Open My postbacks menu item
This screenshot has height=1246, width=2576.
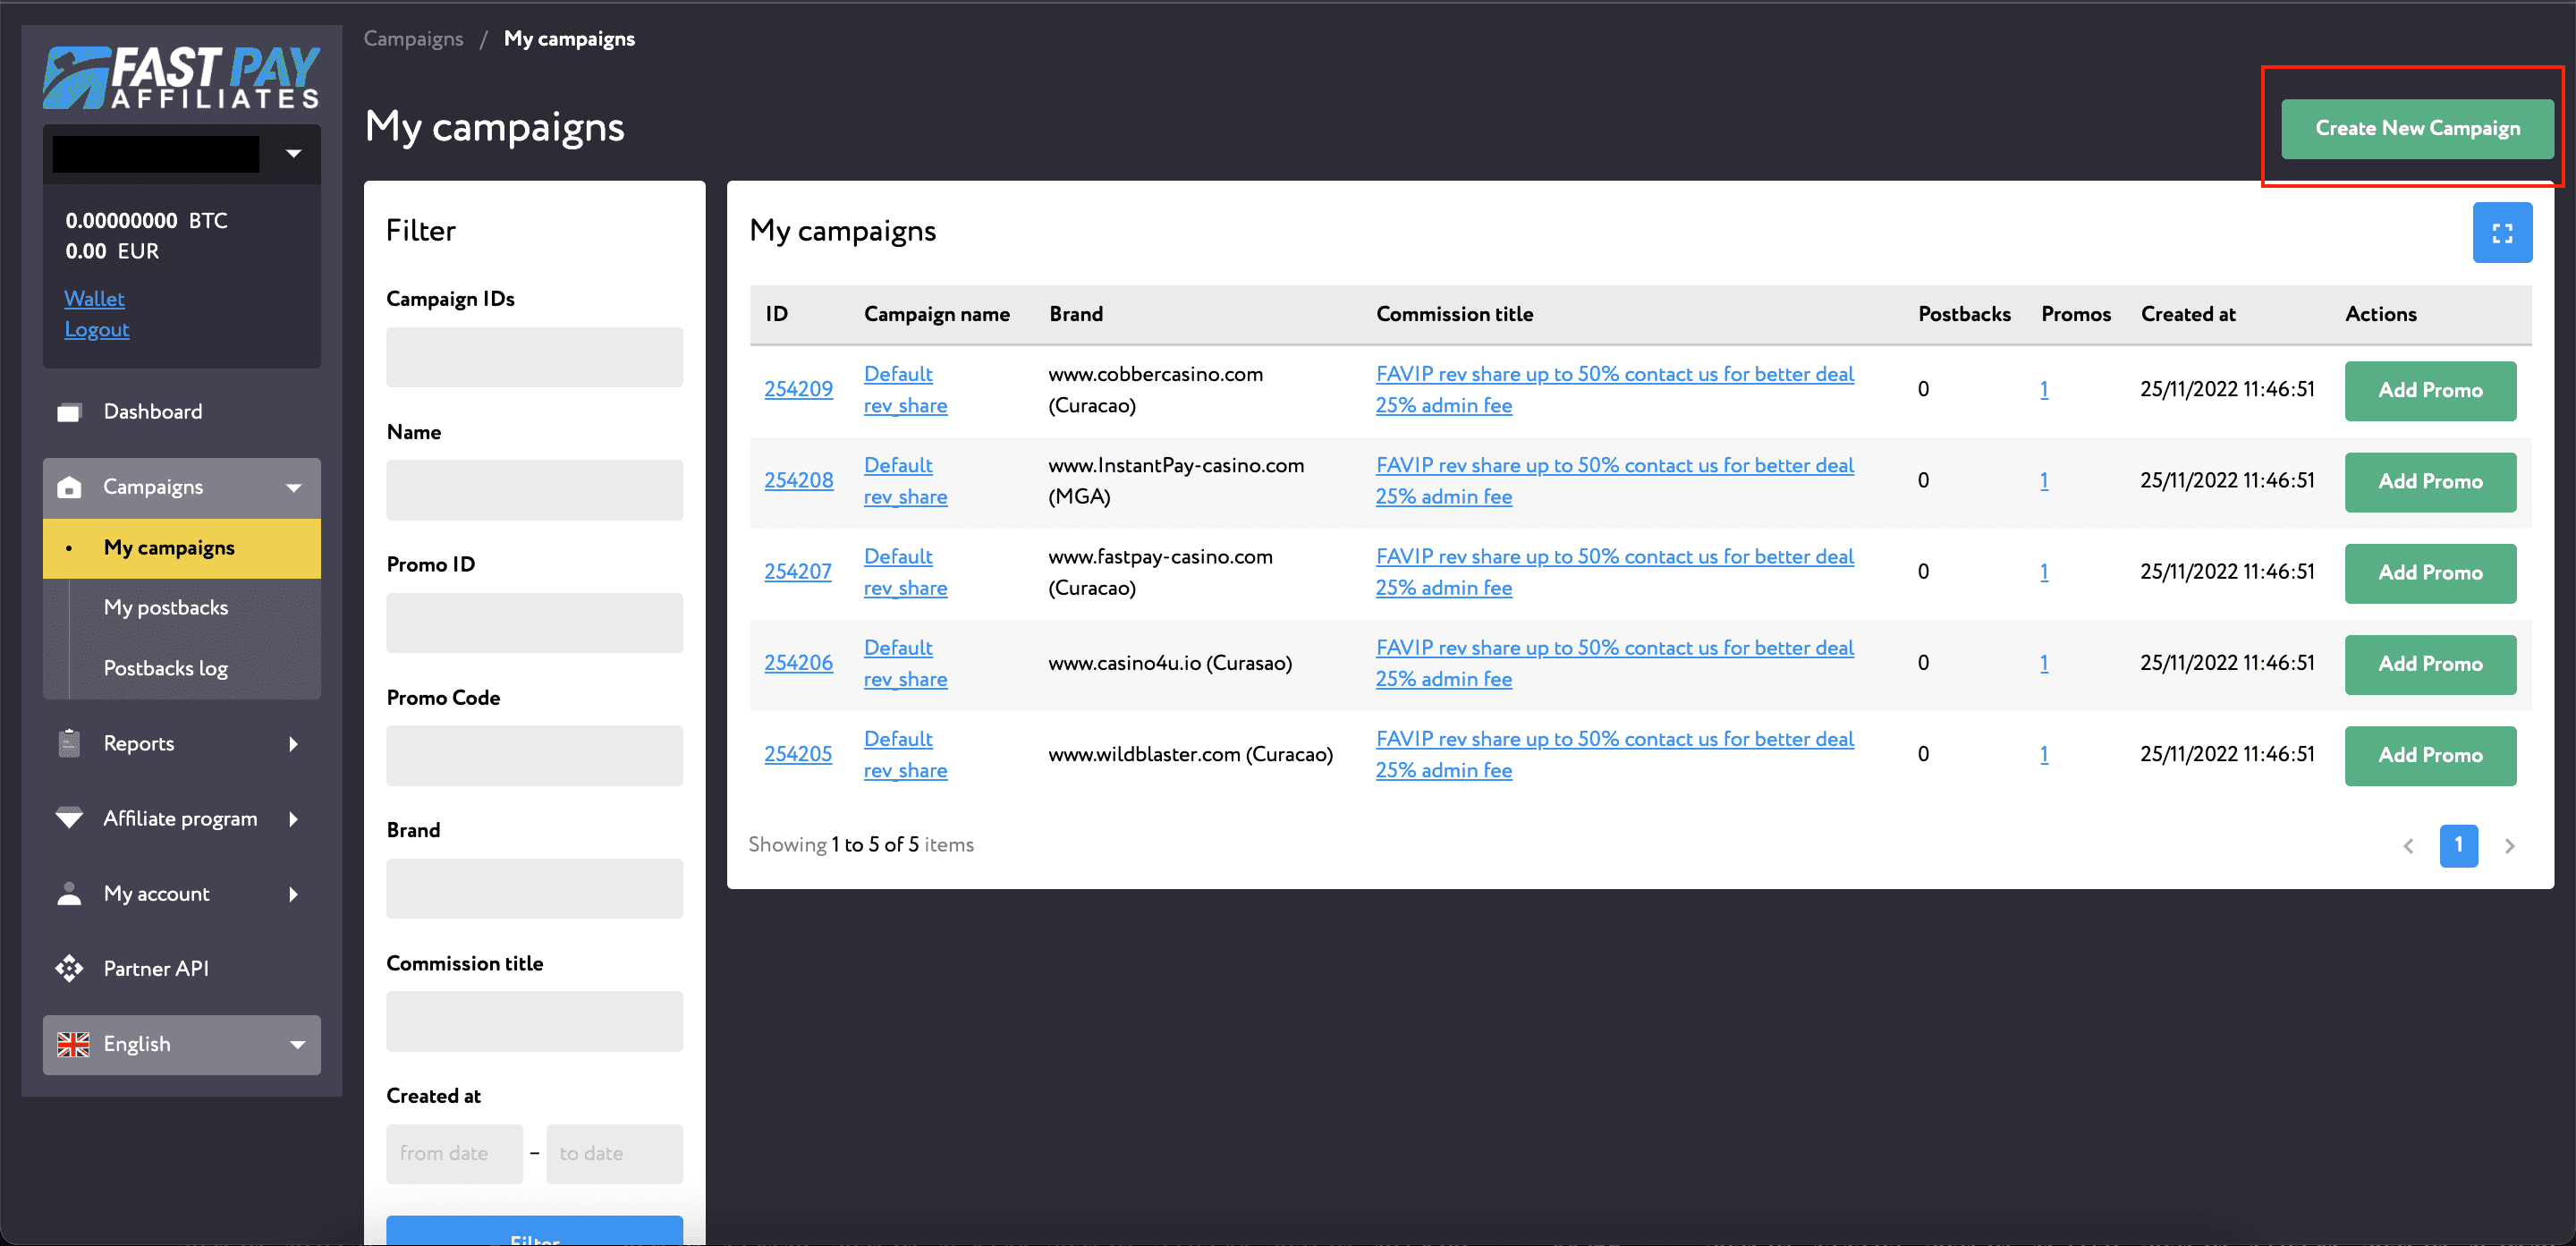coord(166,607)
